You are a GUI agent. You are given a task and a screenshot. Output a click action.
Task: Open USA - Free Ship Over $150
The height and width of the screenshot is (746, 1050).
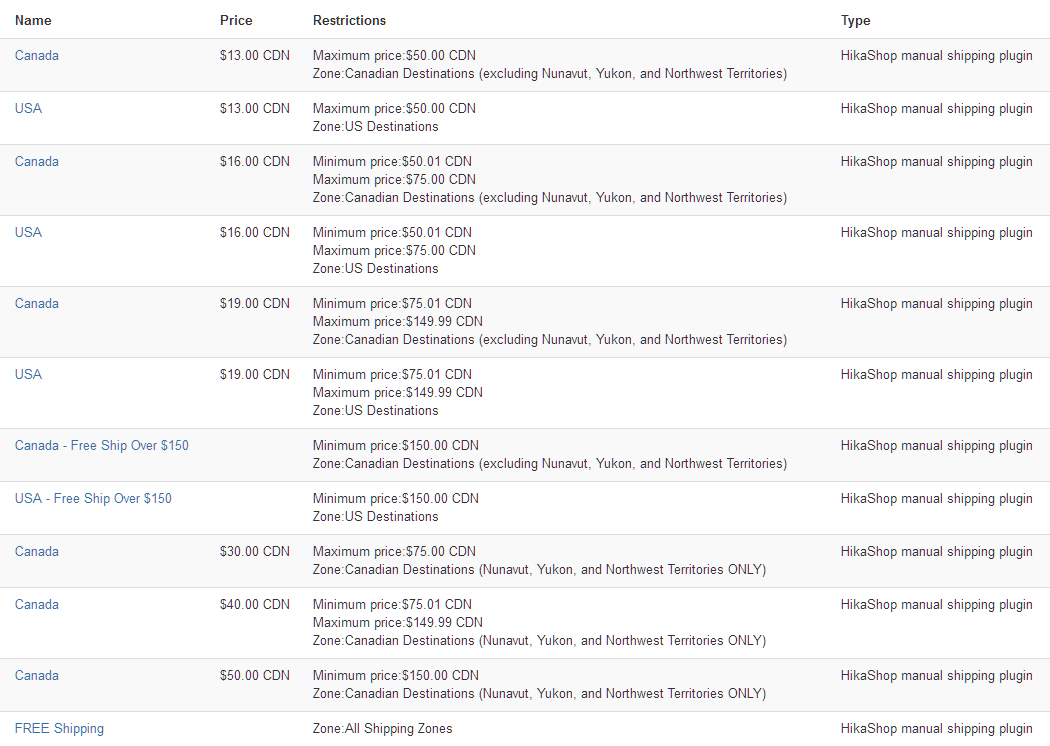point(93,499)
